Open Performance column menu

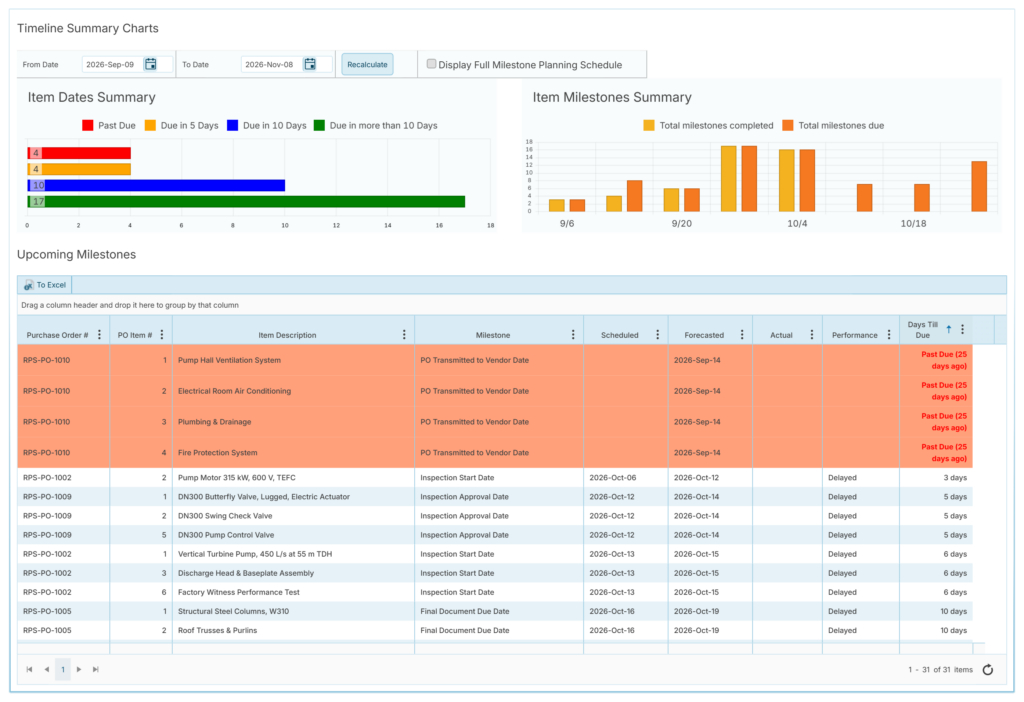click(x=889, y=334)
